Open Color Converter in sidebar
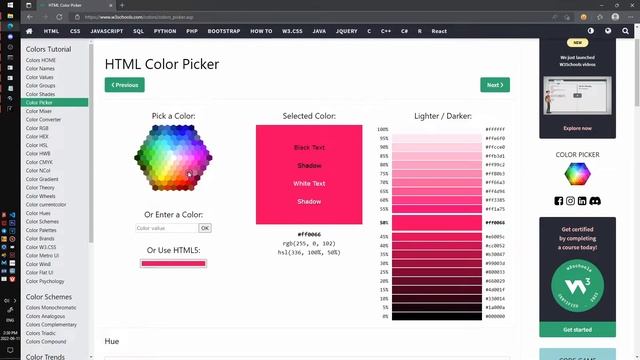 [x=43, y=120]
